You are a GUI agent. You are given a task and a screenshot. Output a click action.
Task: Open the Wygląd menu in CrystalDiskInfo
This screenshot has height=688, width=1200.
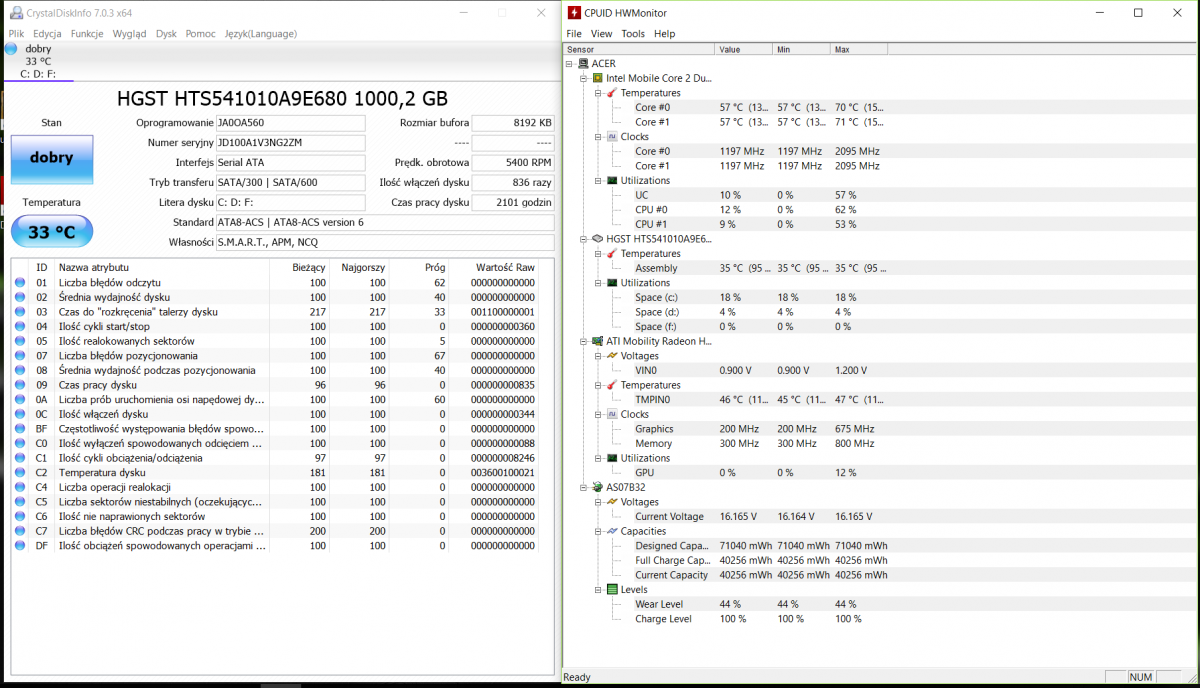[129, 33]
